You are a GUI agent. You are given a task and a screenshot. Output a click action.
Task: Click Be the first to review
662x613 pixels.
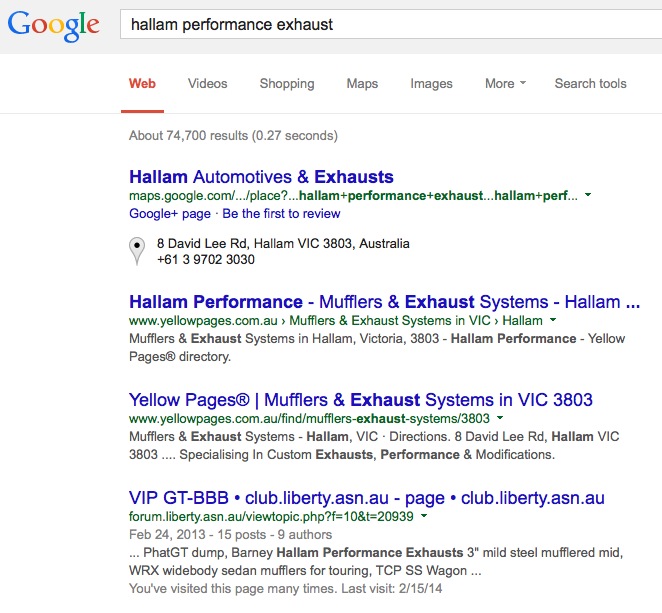[x=281, y=214]
